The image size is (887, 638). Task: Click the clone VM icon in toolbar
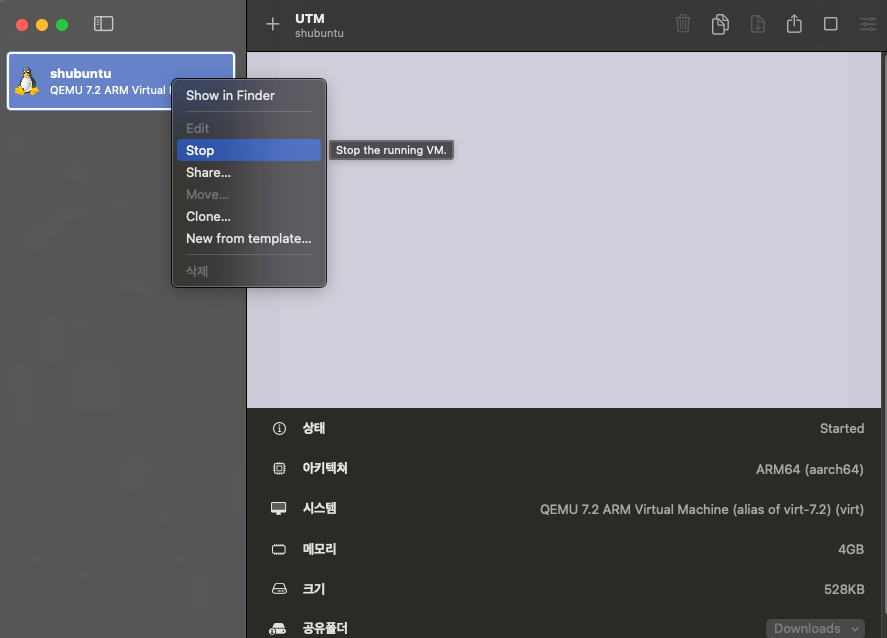coord(720,24)
